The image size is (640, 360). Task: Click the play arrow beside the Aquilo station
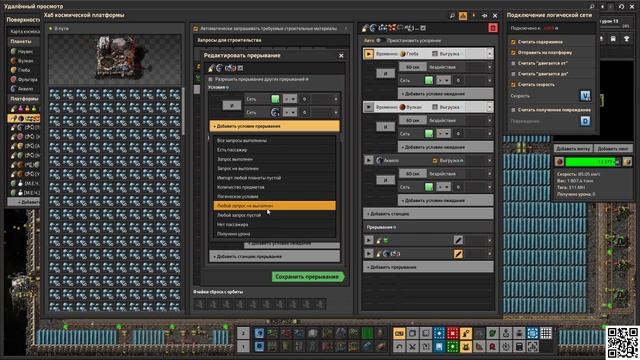point(369,160)
